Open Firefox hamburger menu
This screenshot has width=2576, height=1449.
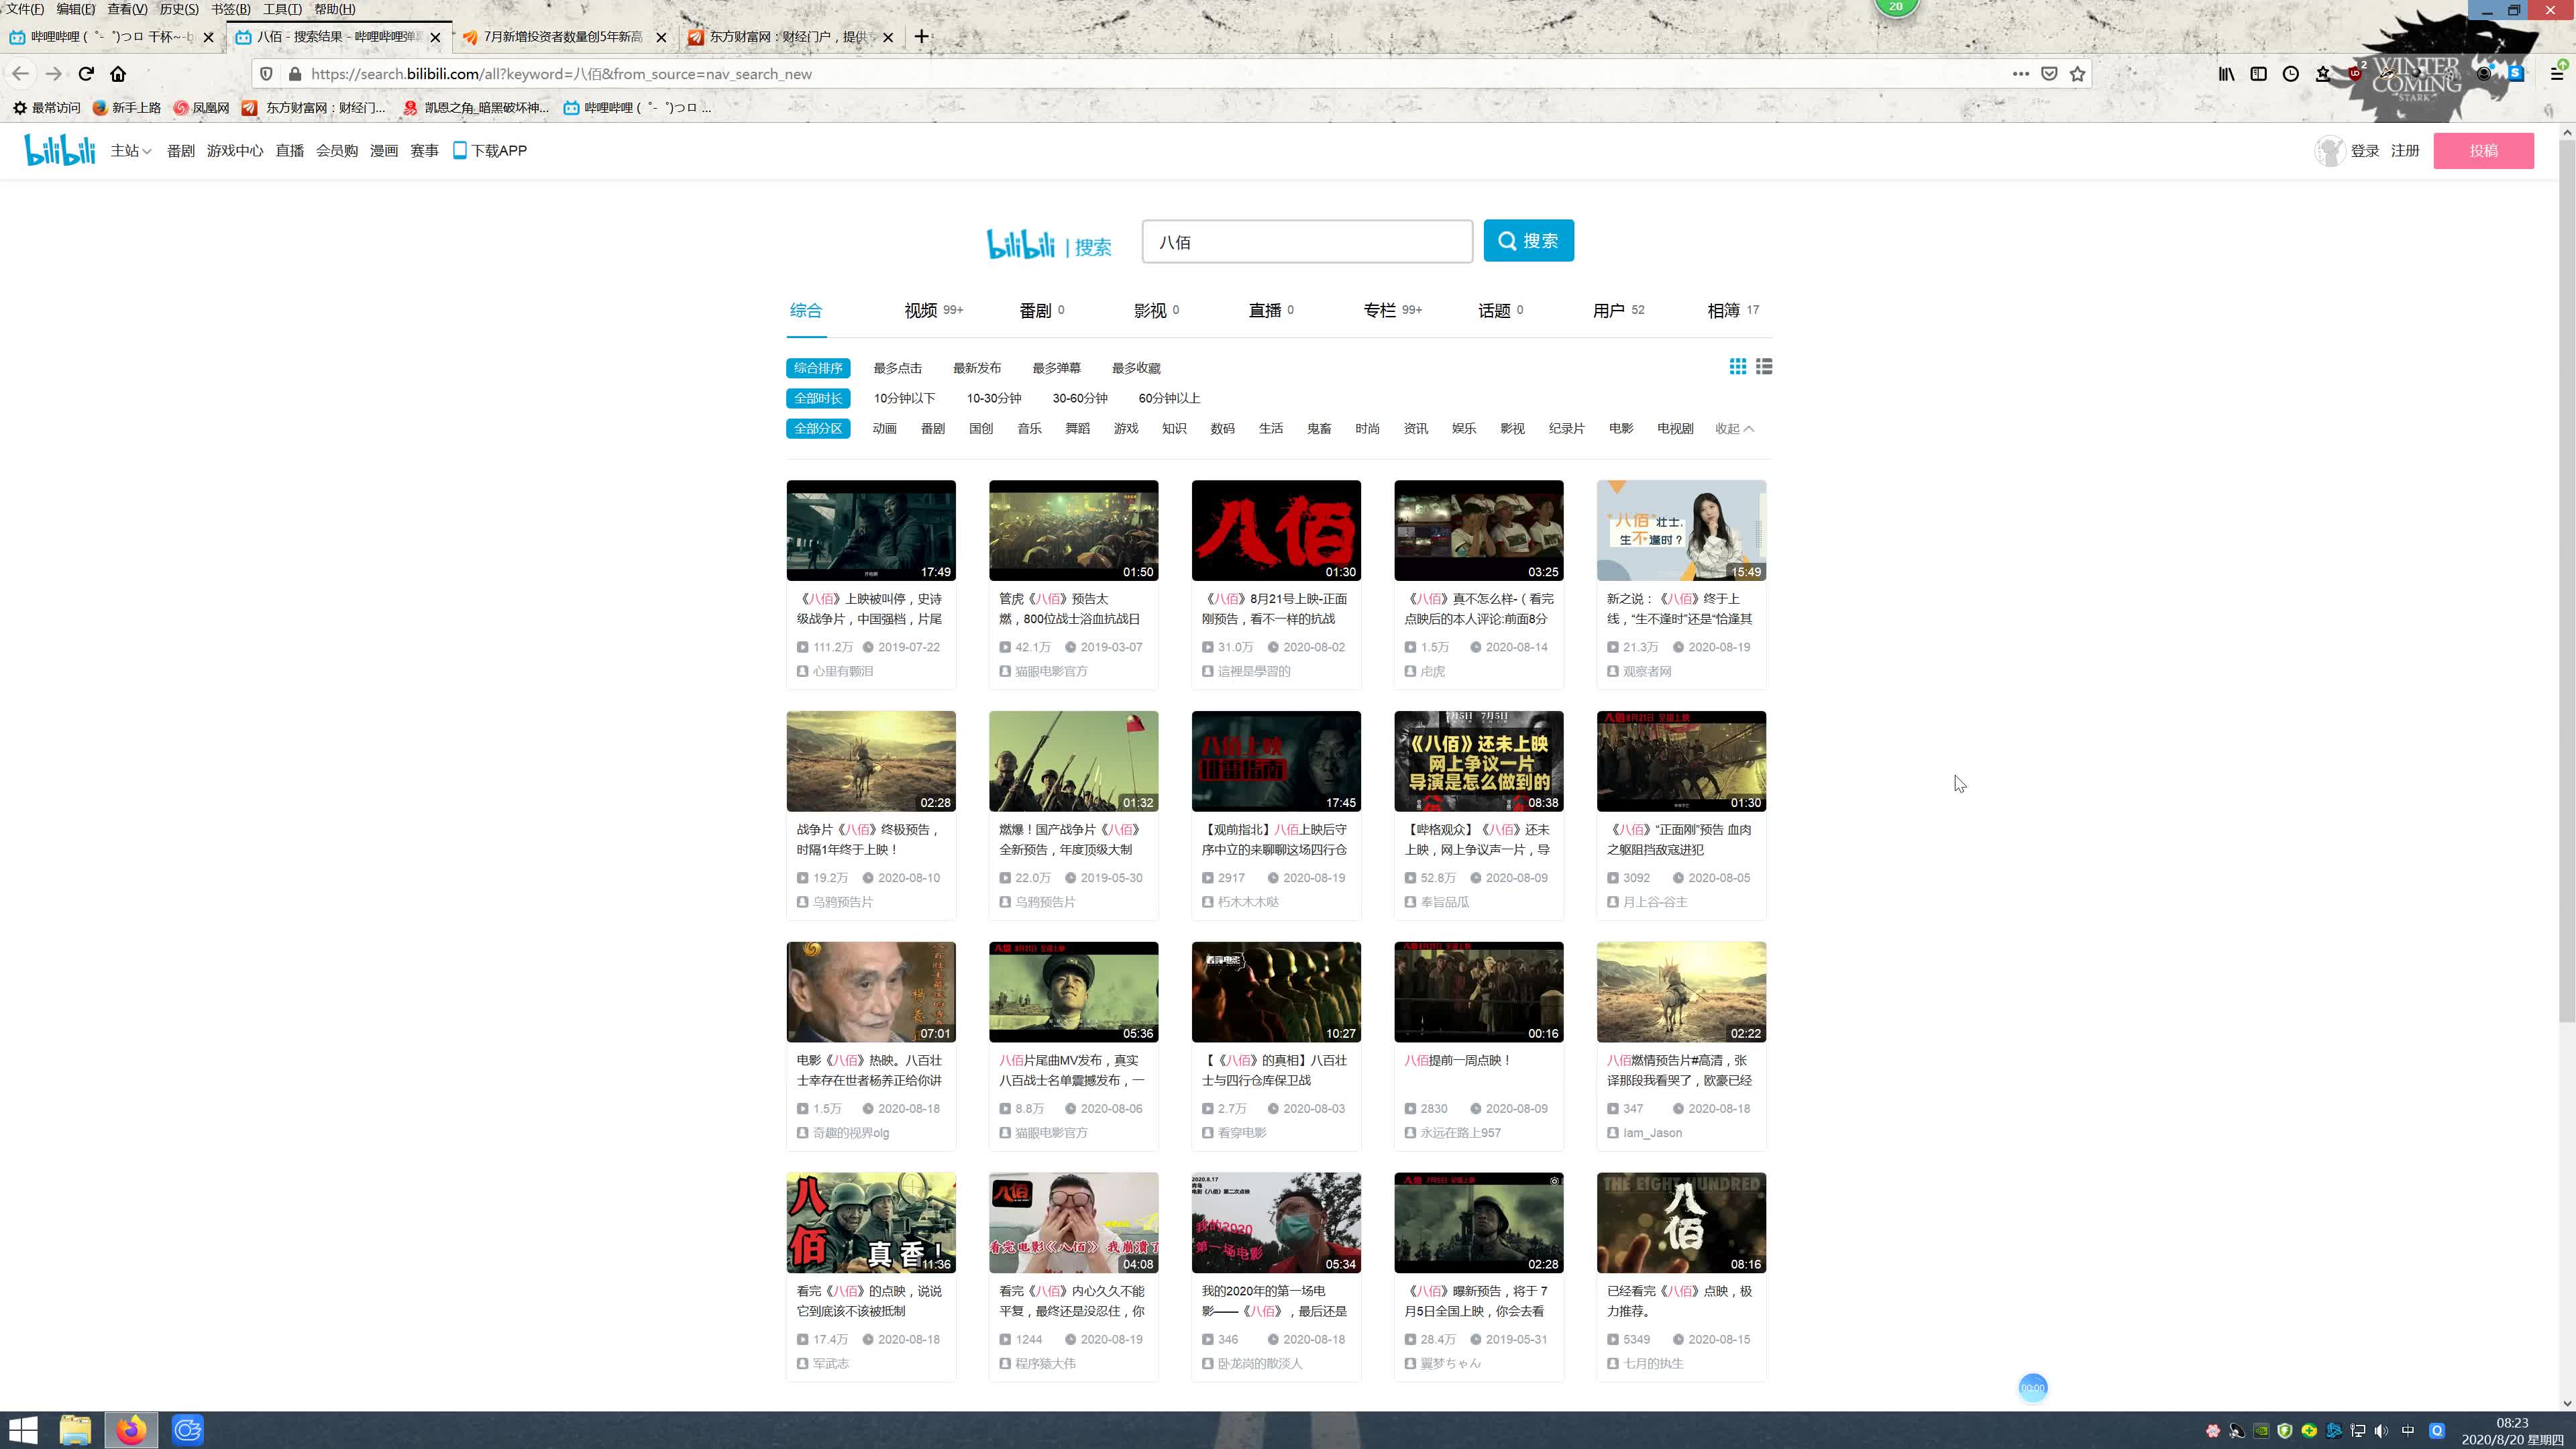pos(2556,74)
